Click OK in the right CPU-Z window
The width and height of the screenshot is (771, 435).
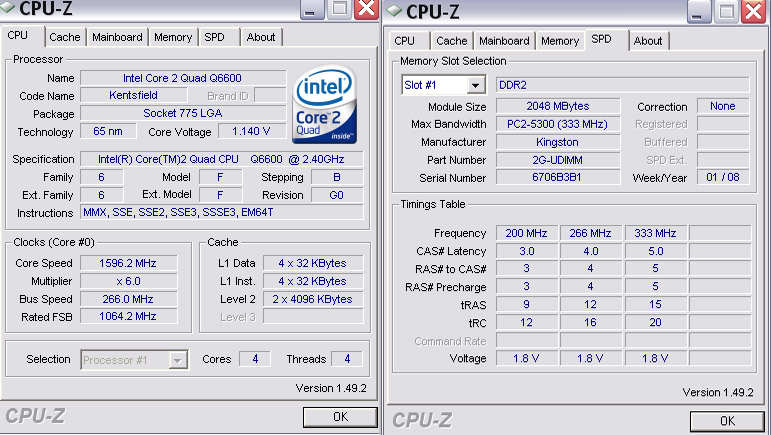(x=728, y=421)
